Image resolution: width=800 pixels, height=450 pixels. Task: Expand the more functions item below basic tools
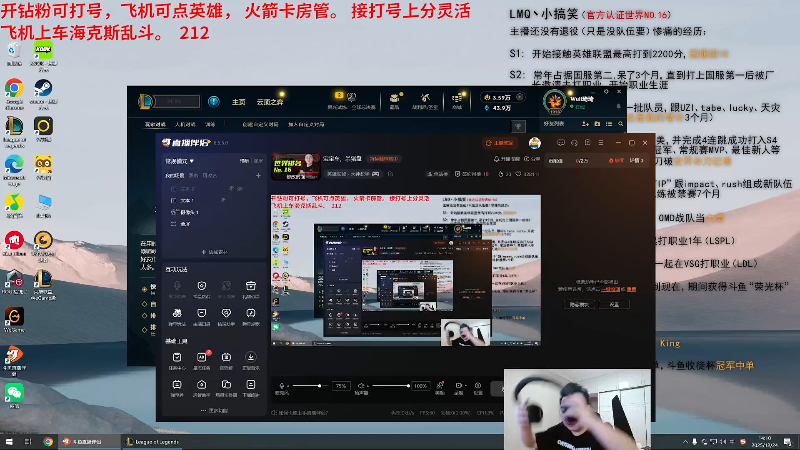(x=214, y=410)
